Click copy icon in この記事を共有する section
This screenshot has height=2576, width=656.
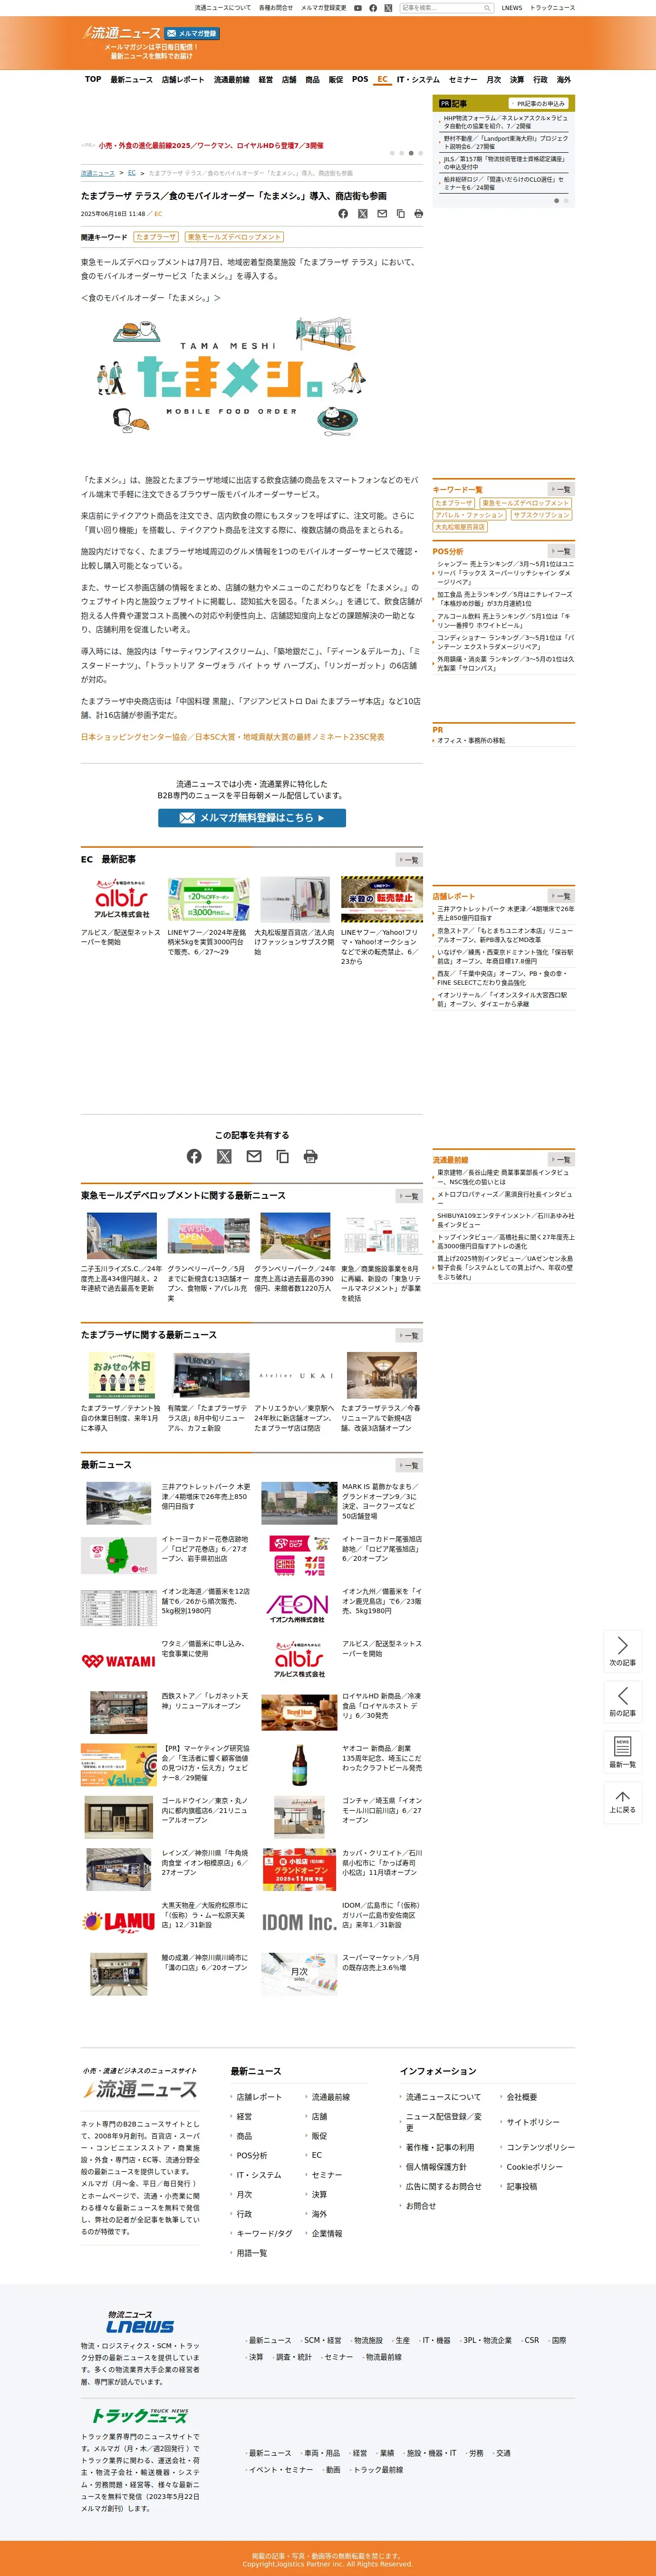282,1156
